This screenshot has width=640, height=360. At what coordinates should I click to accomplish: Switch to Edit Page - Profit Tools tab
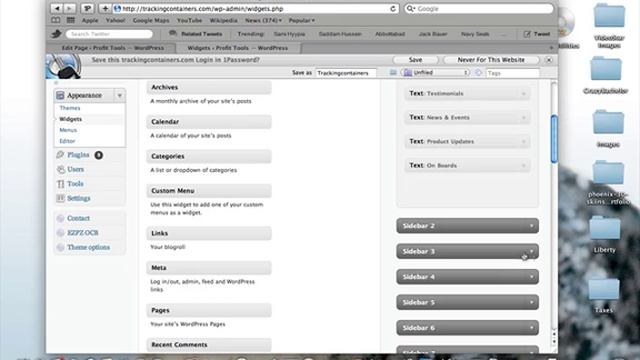point(113,48)
